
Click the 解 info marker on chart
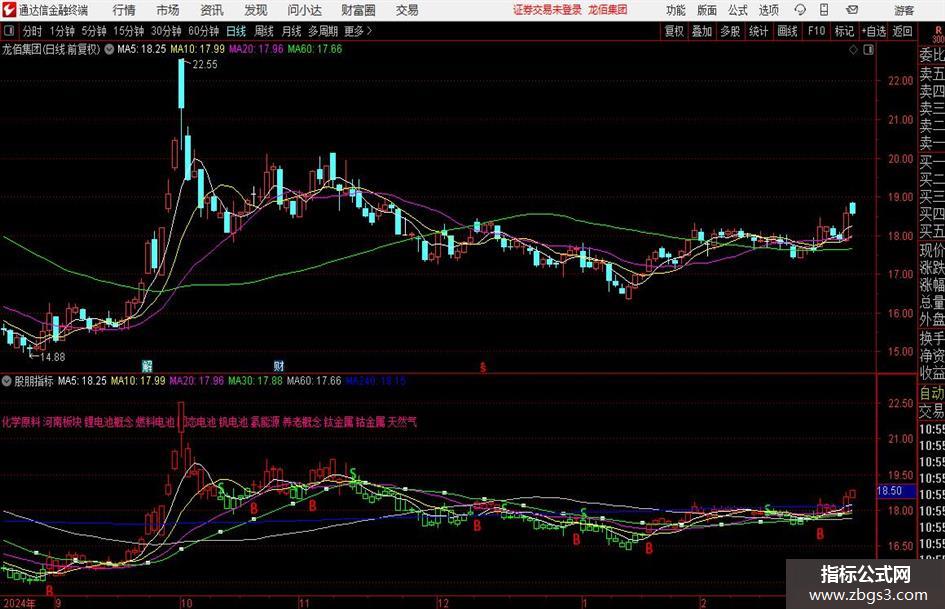[147, 366]
